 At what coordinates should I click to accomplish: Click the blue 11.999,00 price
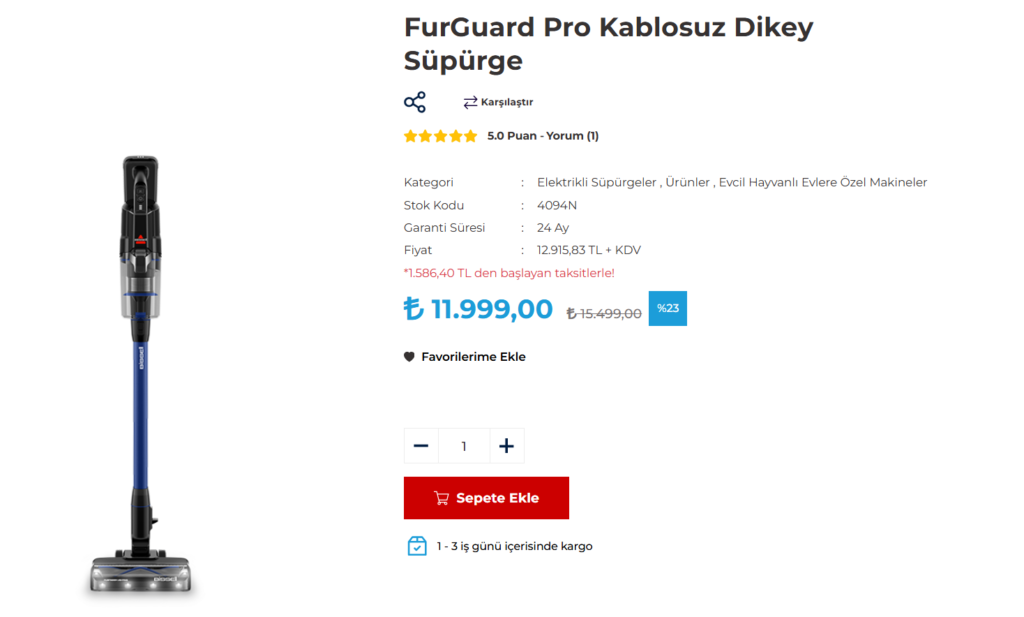pyautogui.click(x=478, y=309)
